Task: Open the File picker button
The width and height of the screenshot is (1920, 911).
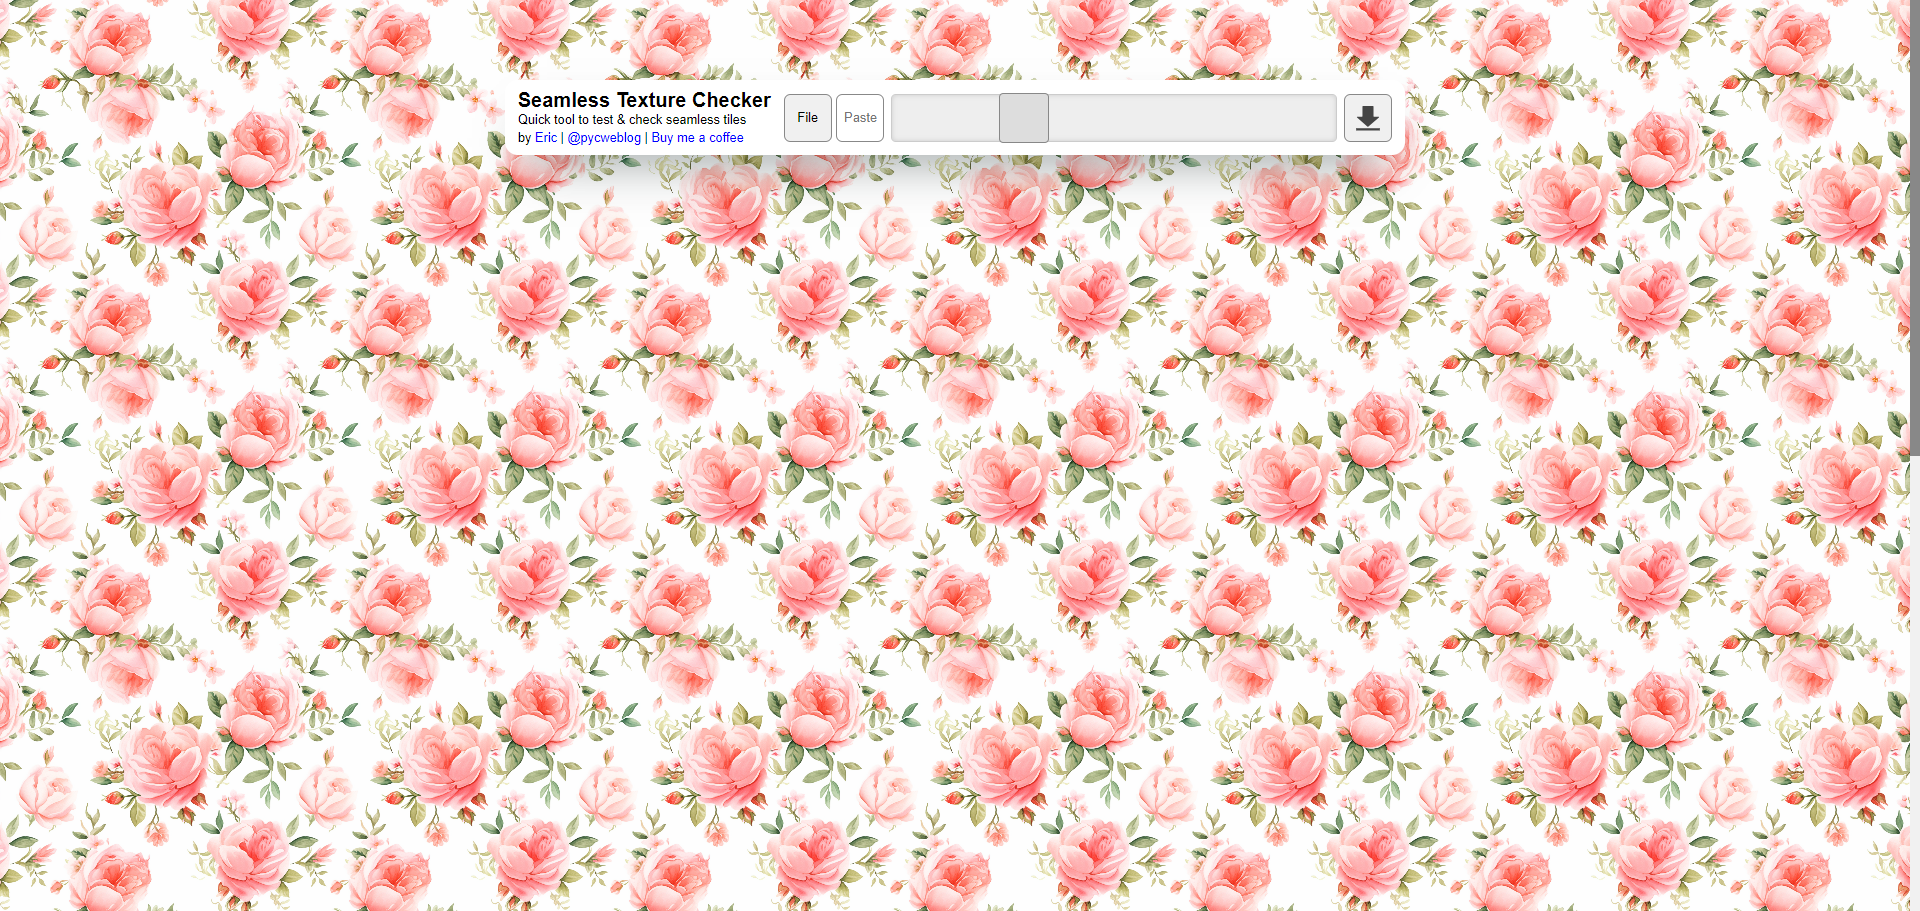Action: pos(807,118)
